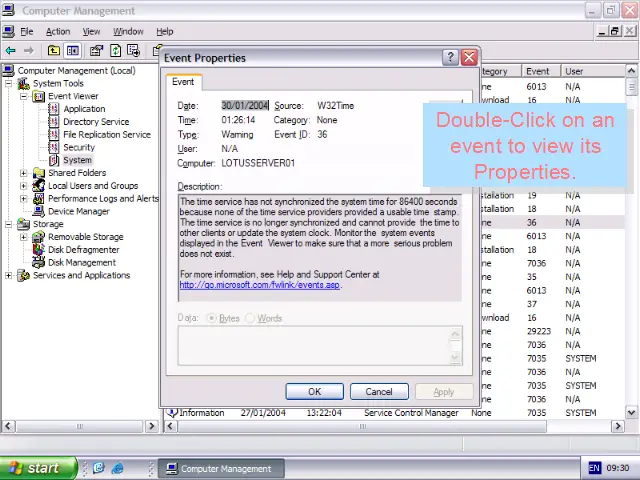
Task: Click the Disk Defragmenter icon
Action: point(39,249)
